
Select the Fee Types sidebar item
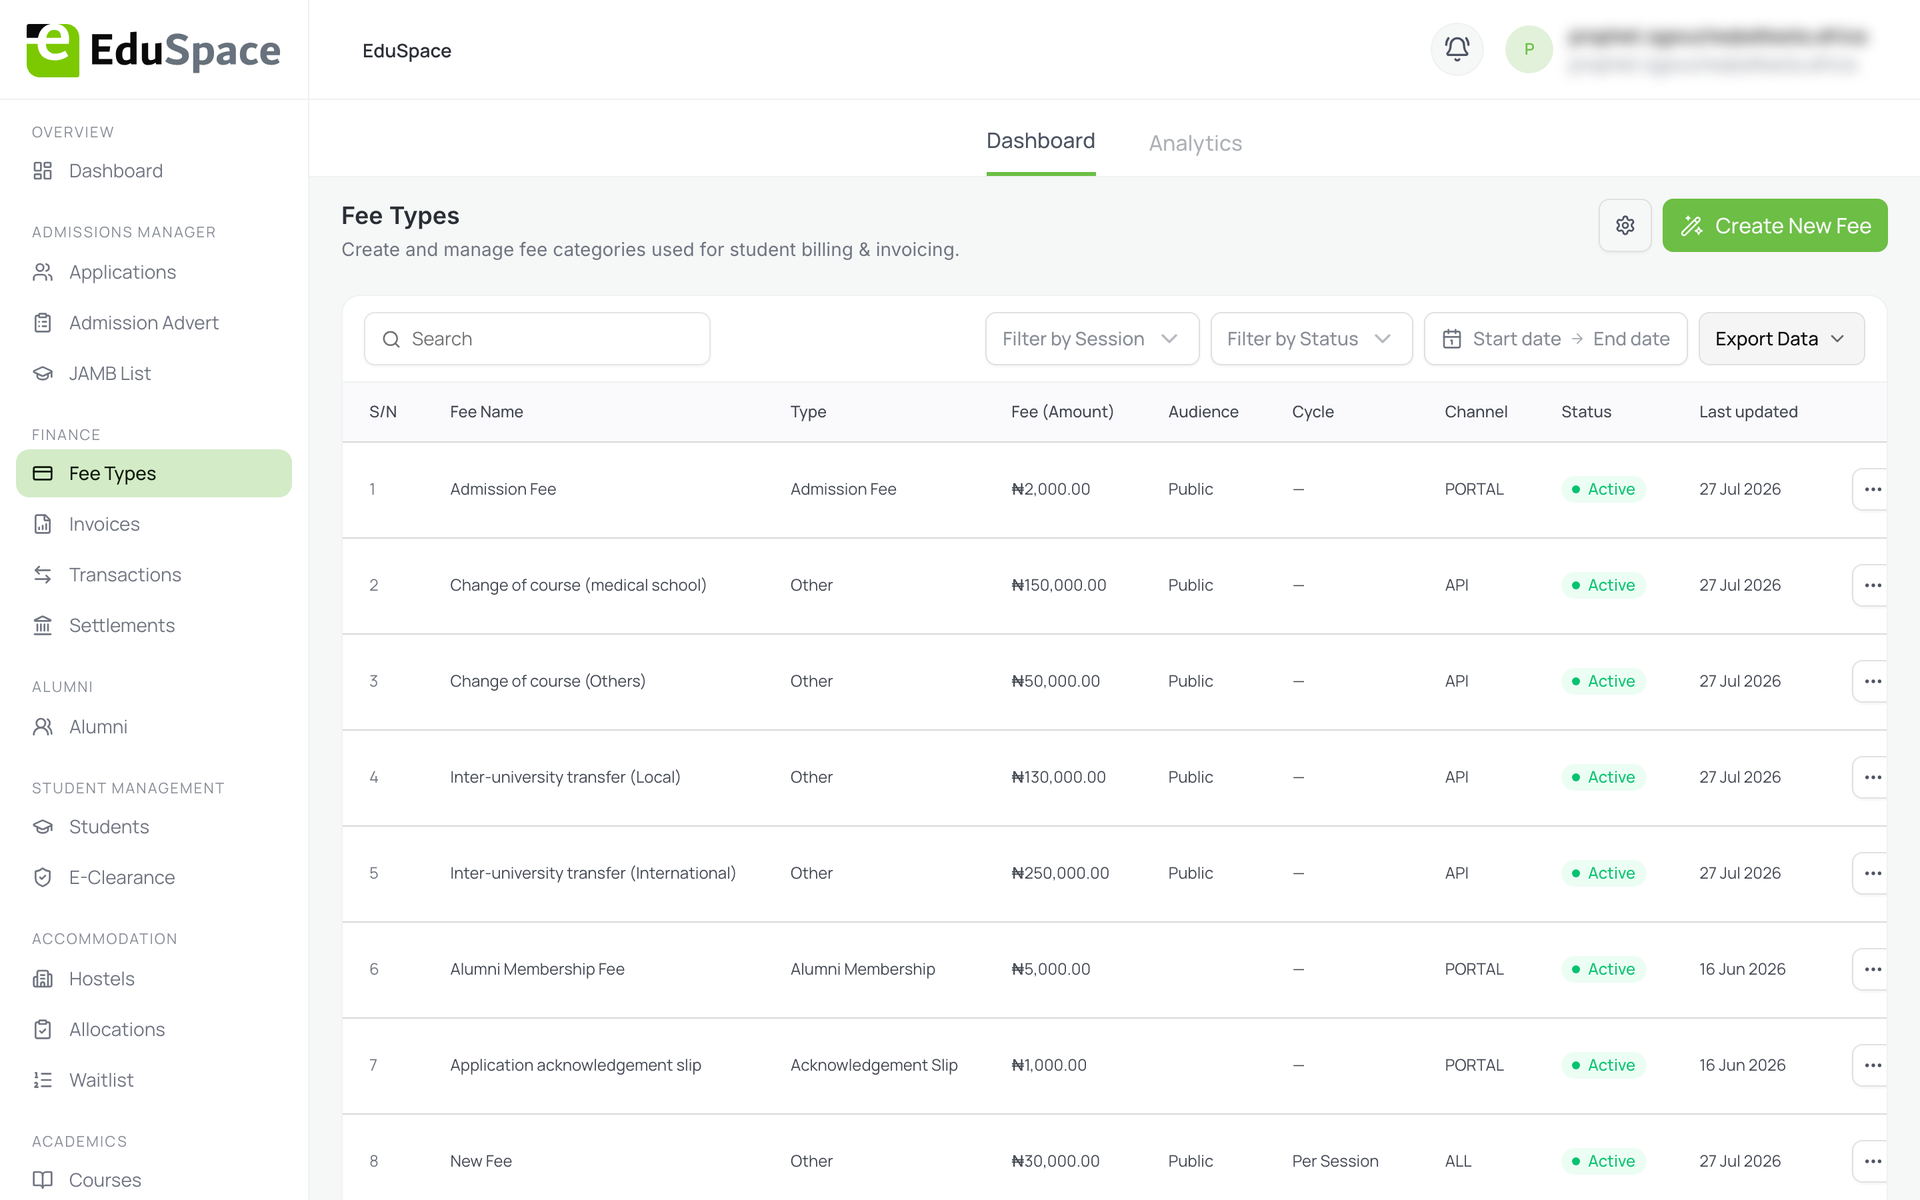tap(154, 473)
